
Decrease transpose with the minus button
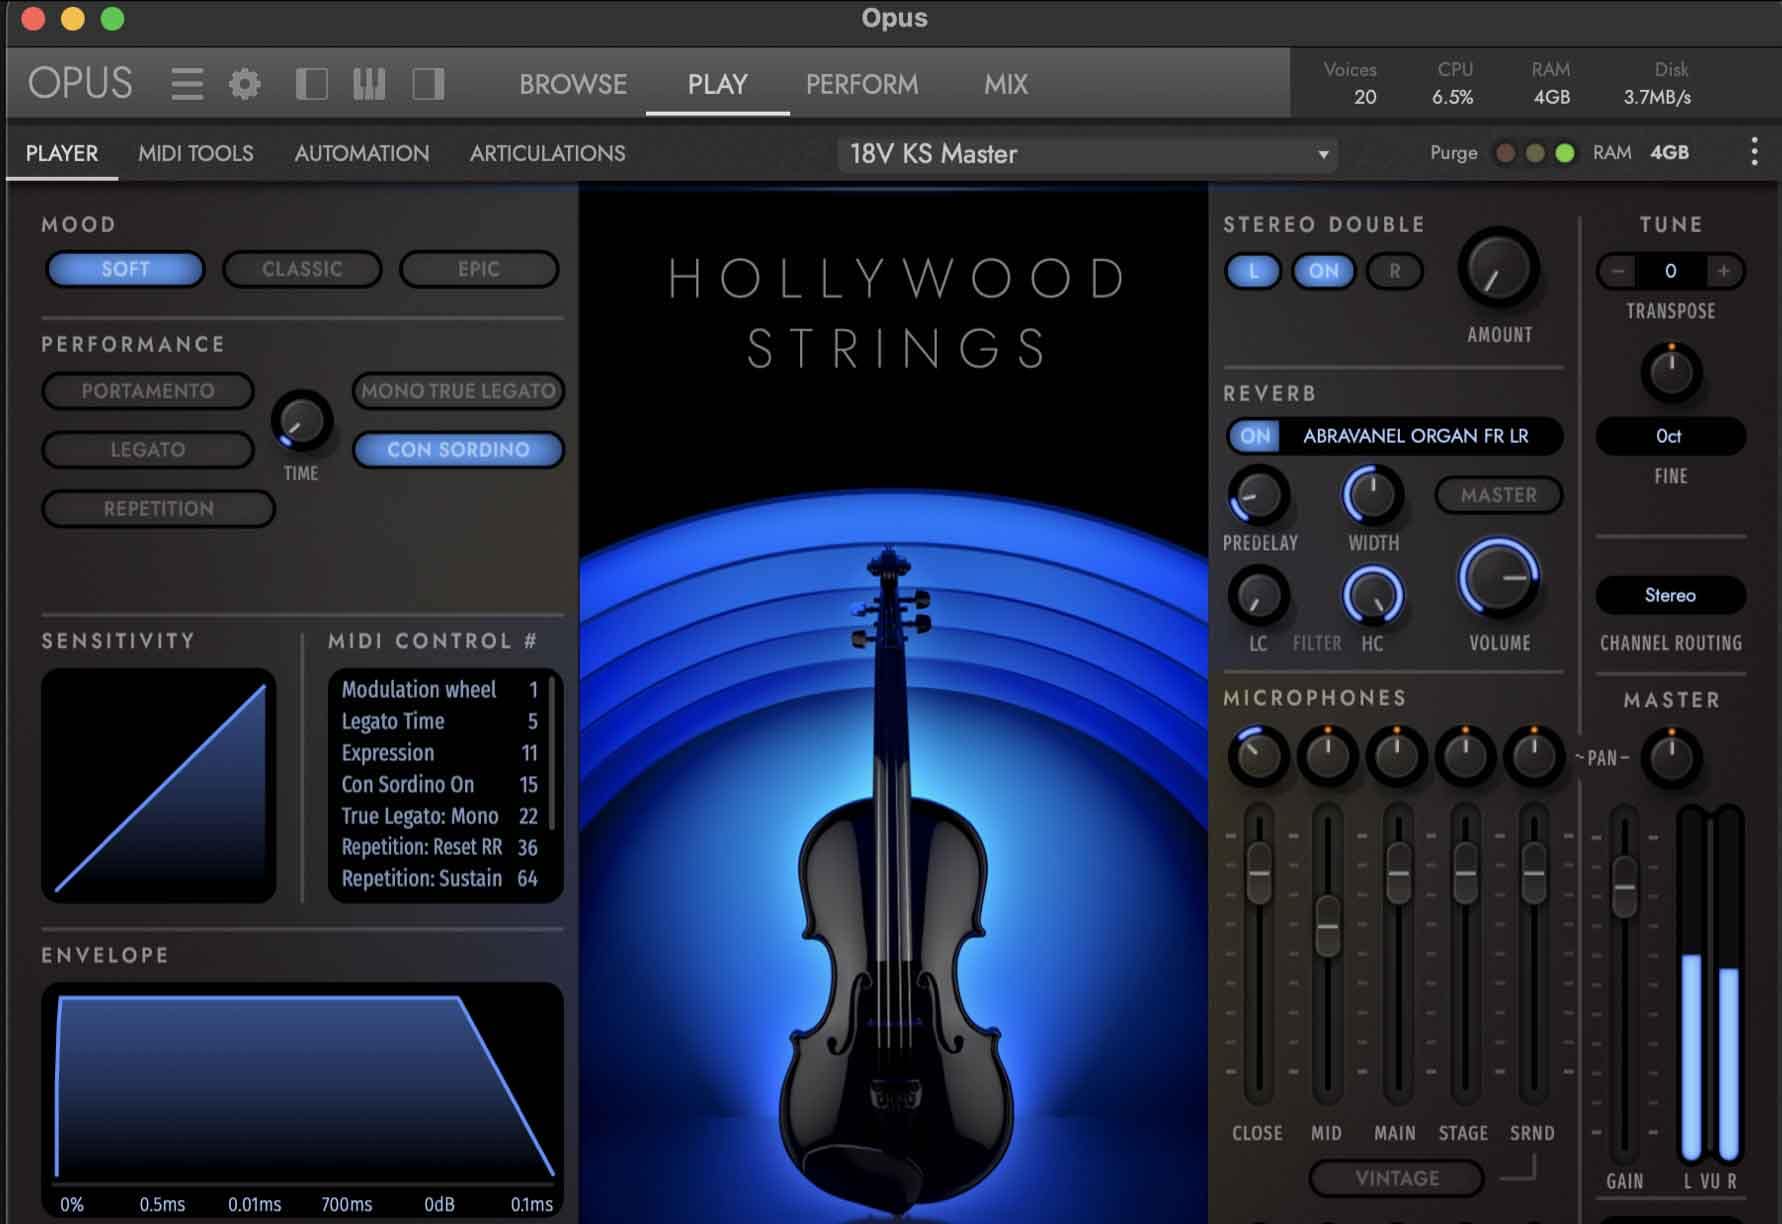coord(1618,271)
